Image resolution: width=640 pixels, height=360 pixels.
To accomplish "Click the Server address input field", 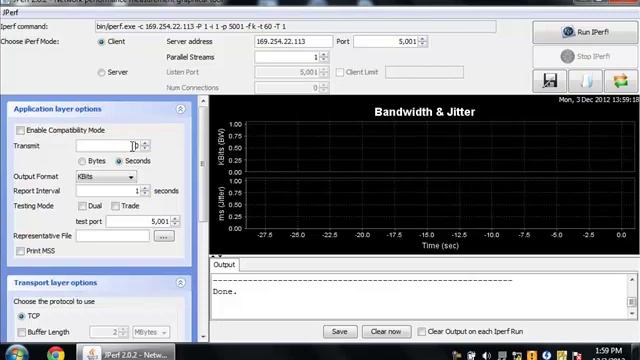I will 293,42.
